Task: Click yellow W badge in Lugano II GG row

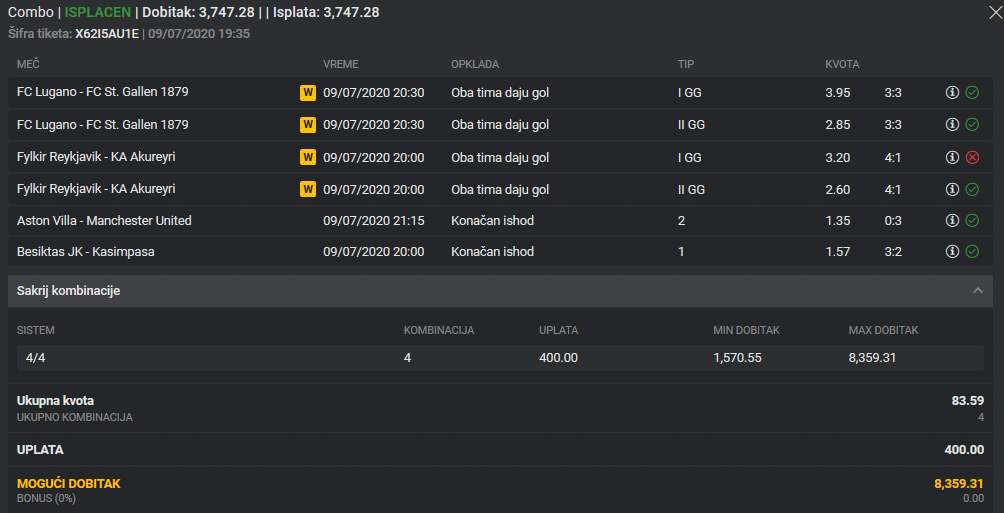Action: pos(308,124)
